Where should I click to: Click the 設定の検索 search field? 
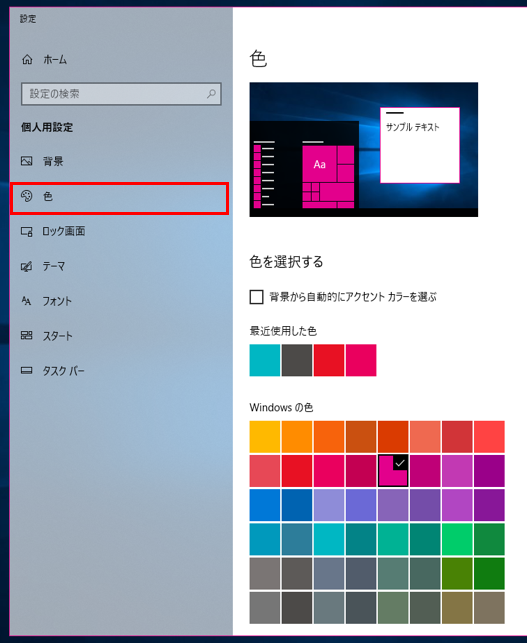pyautogui.click(x=121, y=94)
